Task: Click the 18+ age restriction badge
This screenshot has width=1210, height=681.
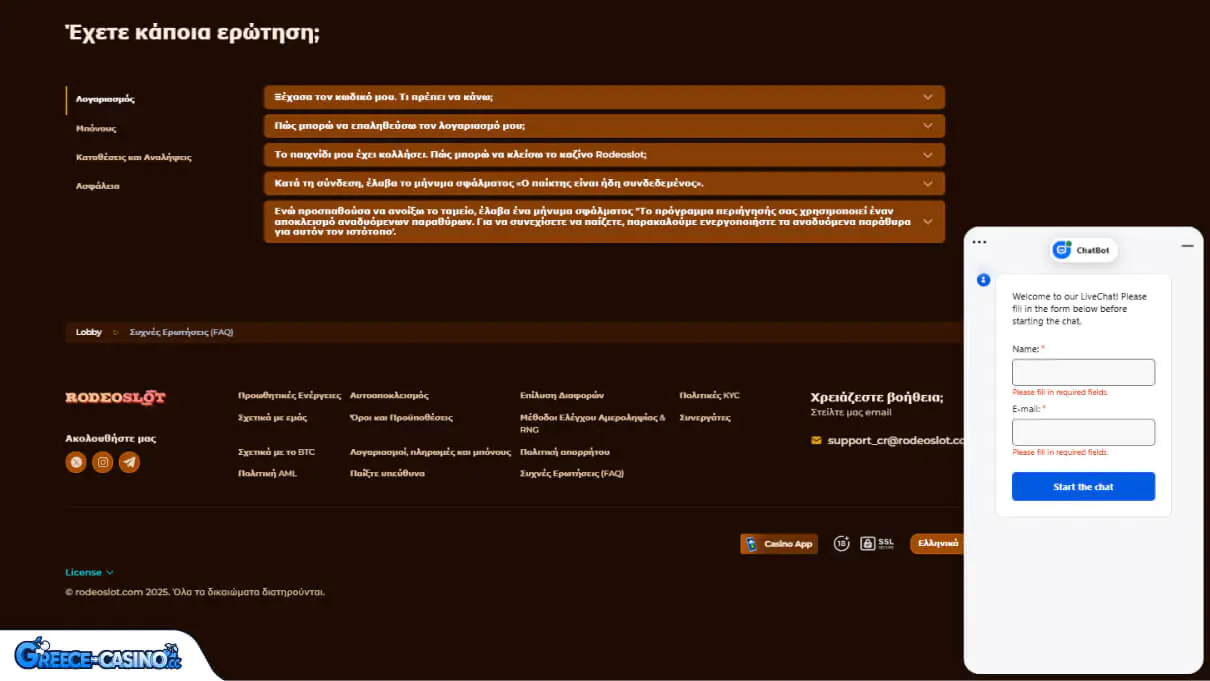Action: coord(841,544)
